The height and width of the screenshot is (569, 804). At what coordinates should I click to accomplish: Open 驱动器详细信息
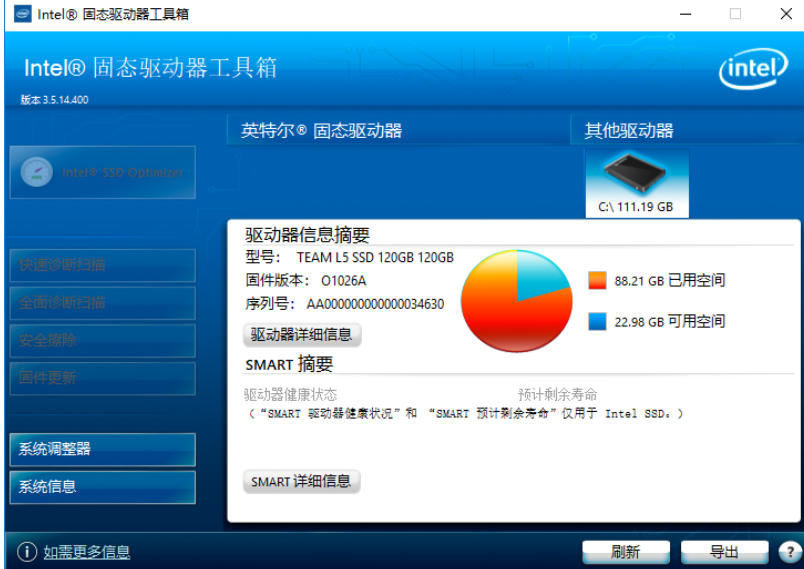[x=302, y=334]
